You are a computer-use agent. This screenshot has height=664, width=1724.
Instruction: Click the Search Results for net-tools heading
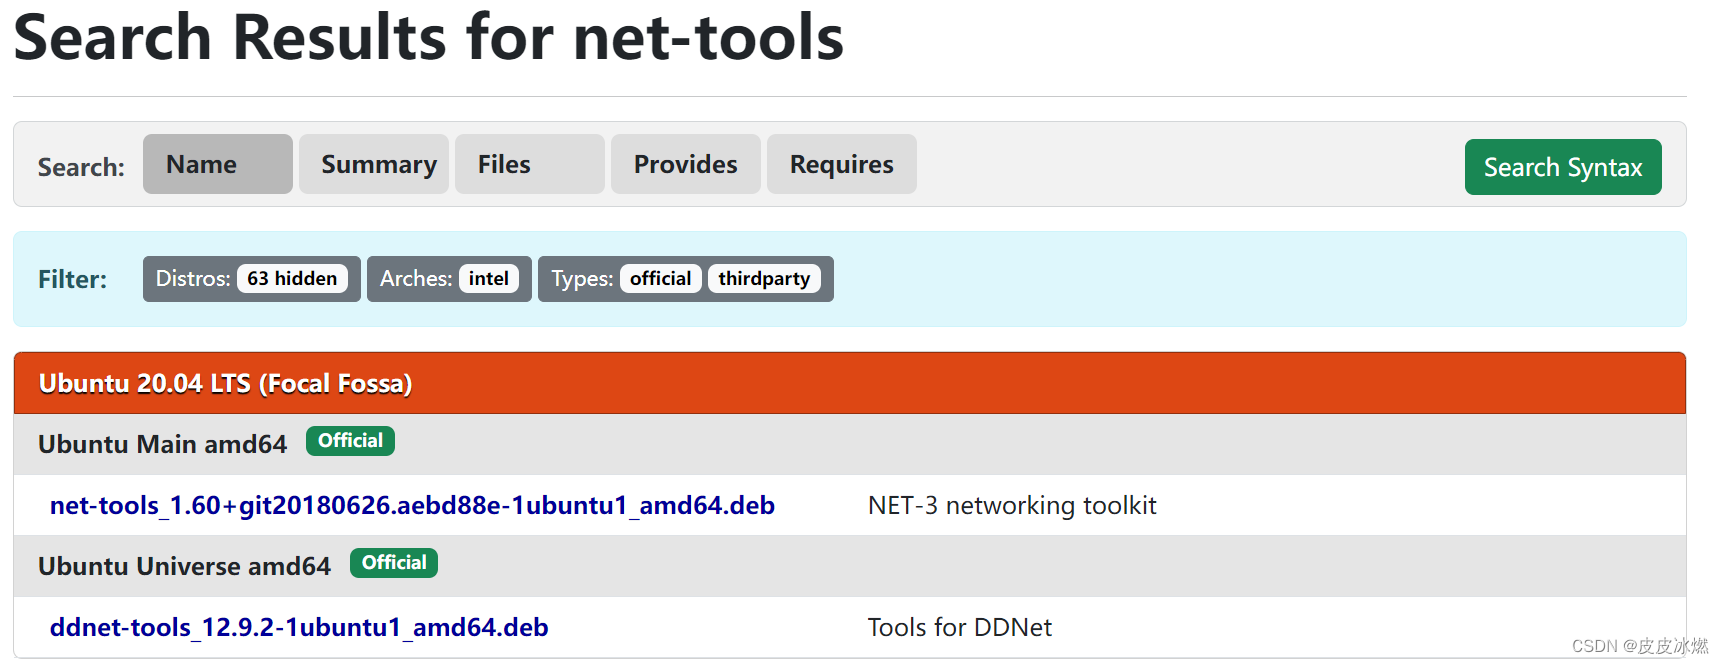(429, 37)
